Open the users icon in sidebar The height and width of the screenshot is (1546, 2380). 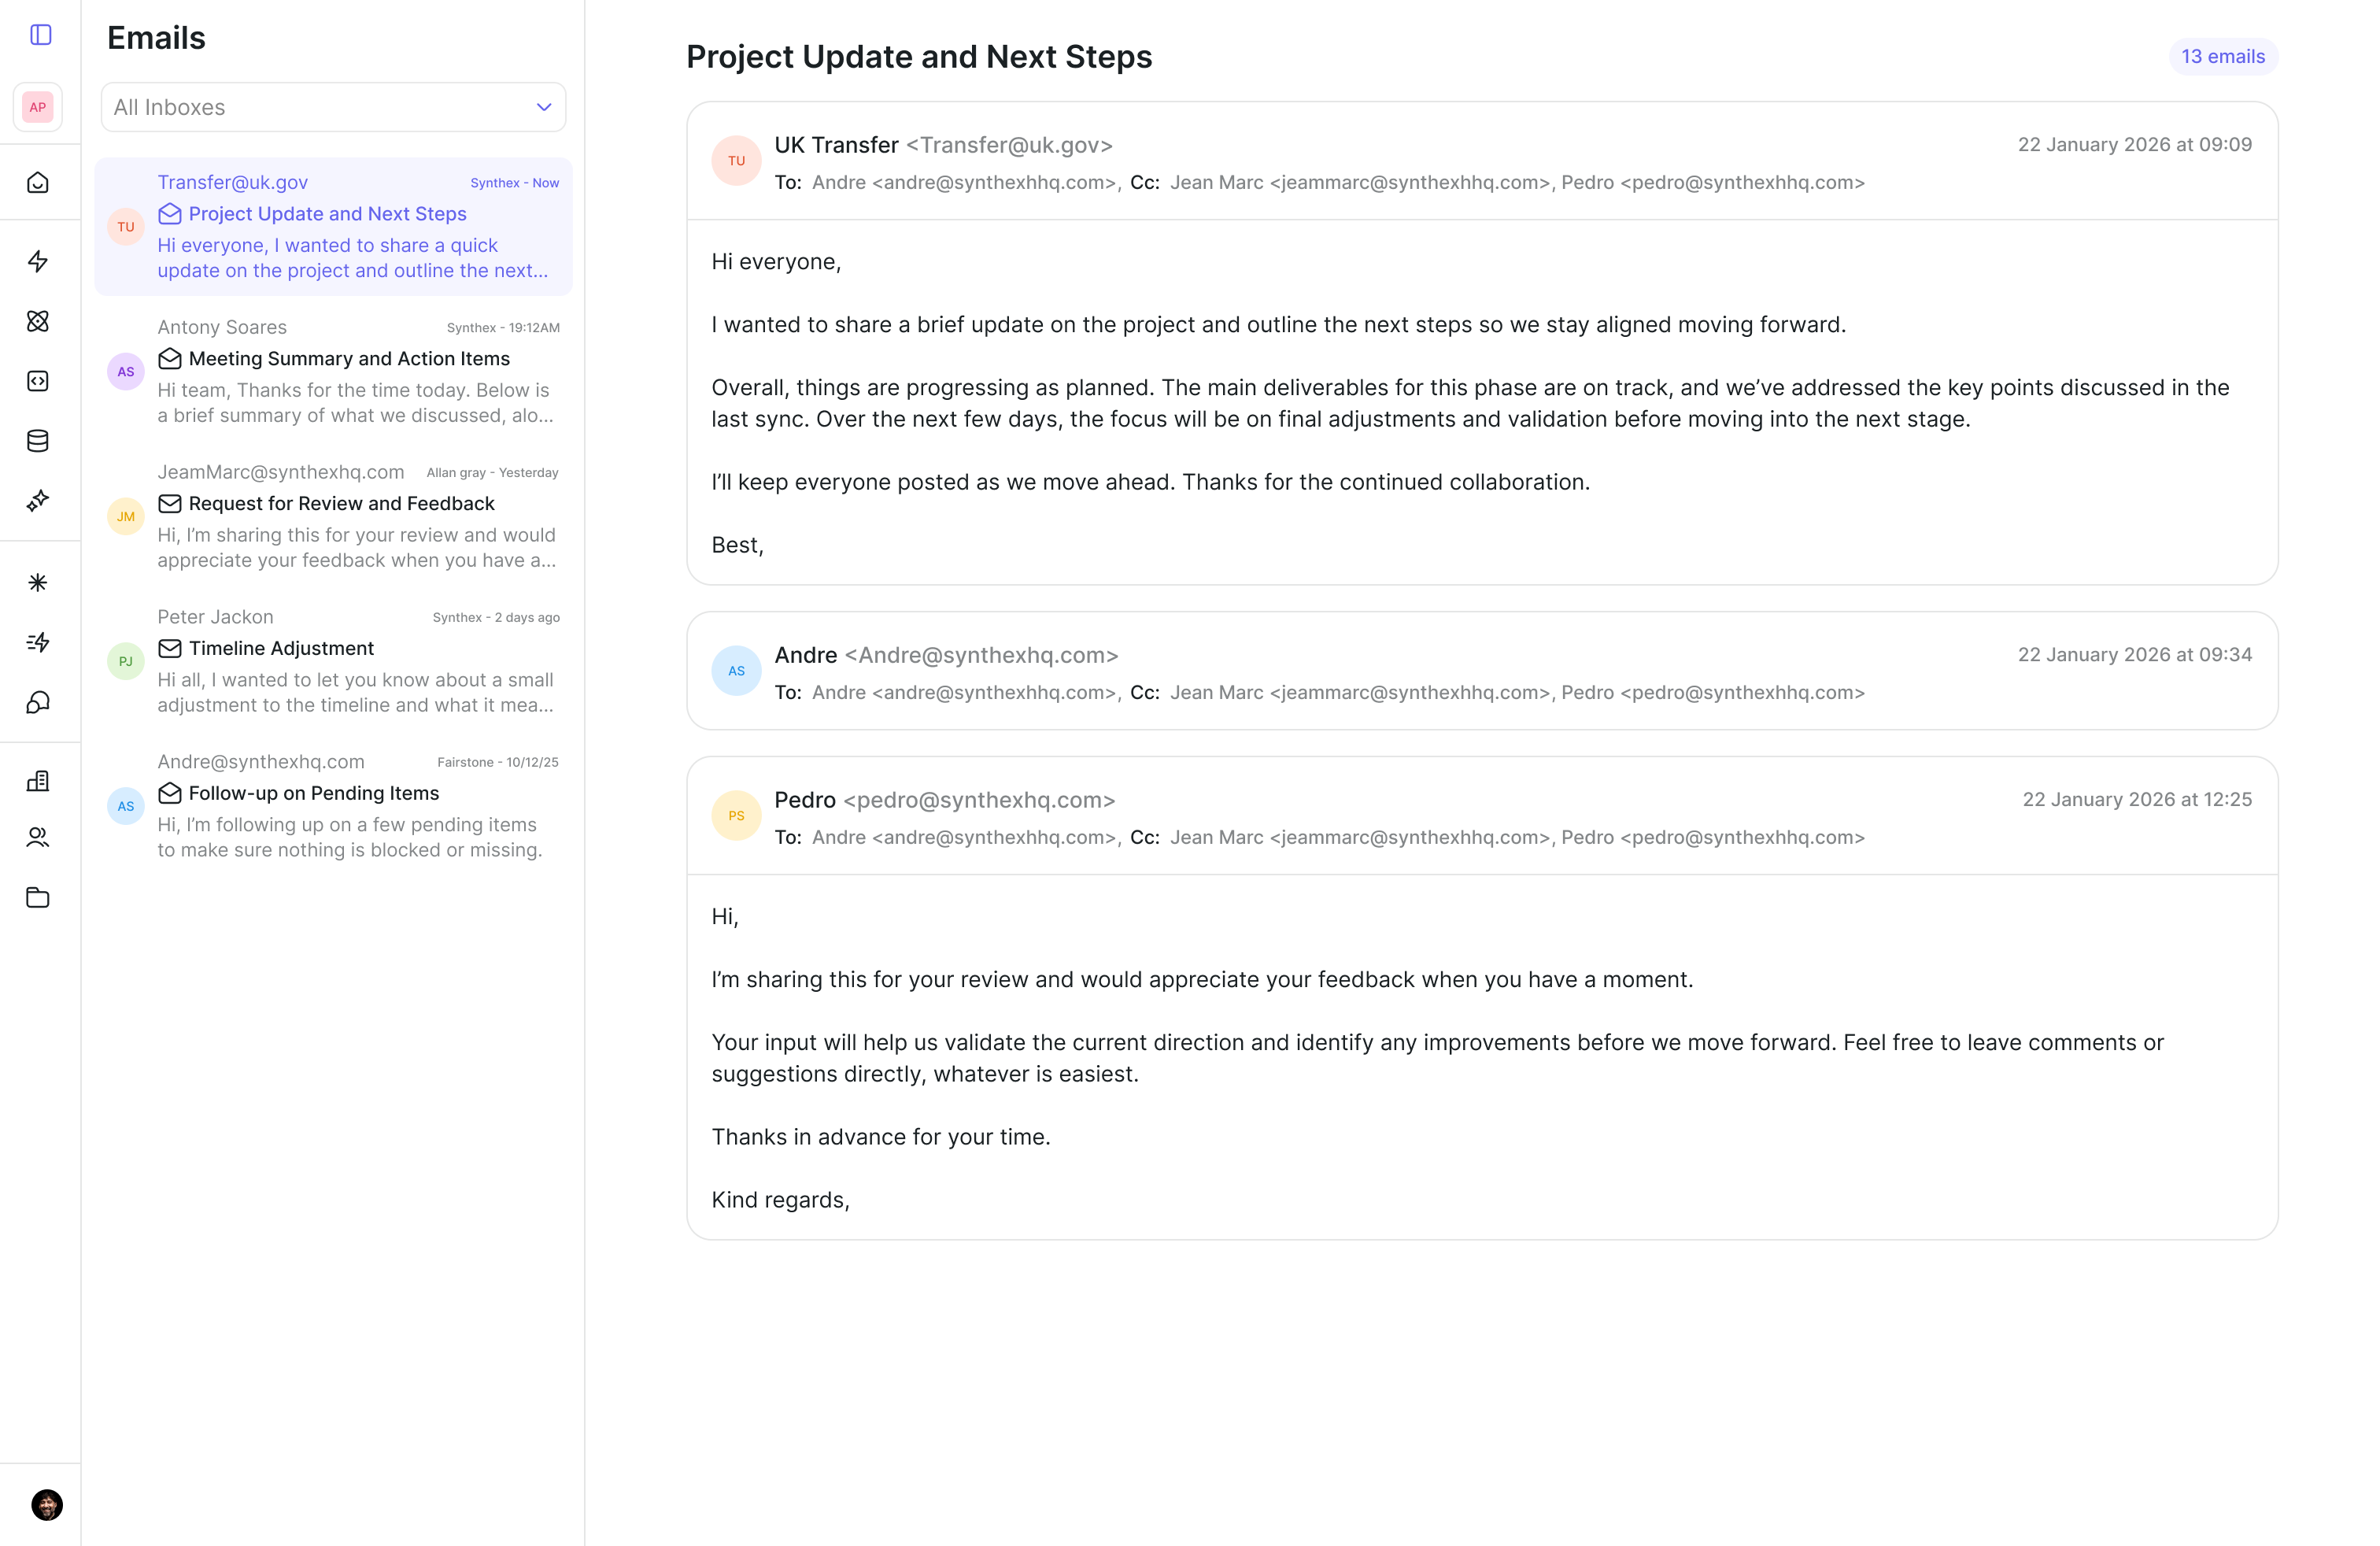(38, 838)
